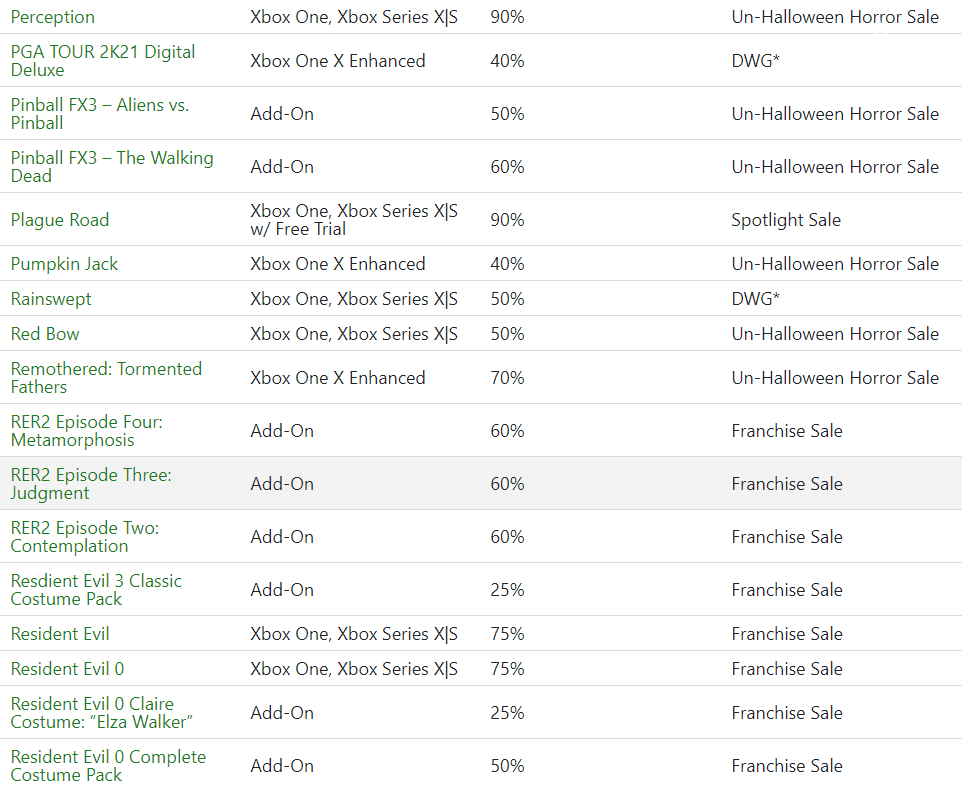Screen dimensions: 979x790
Task: Open the Resident Evil 0 link
Action: (x=67, y=669)
